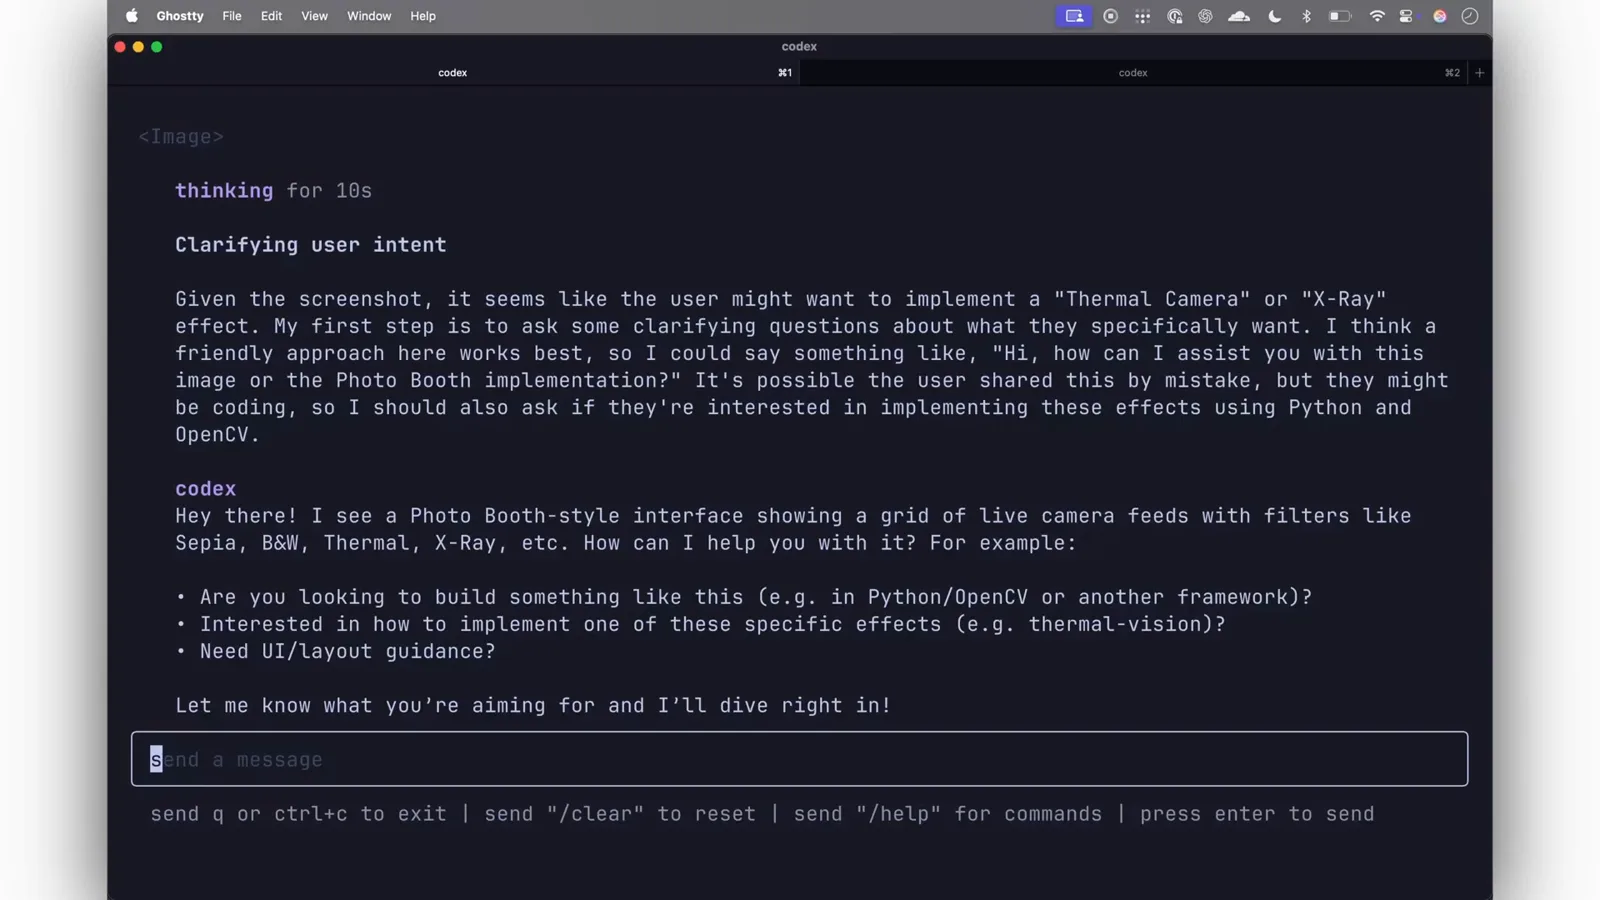Viewport: 1600px width, 900px height.
Task: Add a new terminal tab
Action: point(1480,73)
